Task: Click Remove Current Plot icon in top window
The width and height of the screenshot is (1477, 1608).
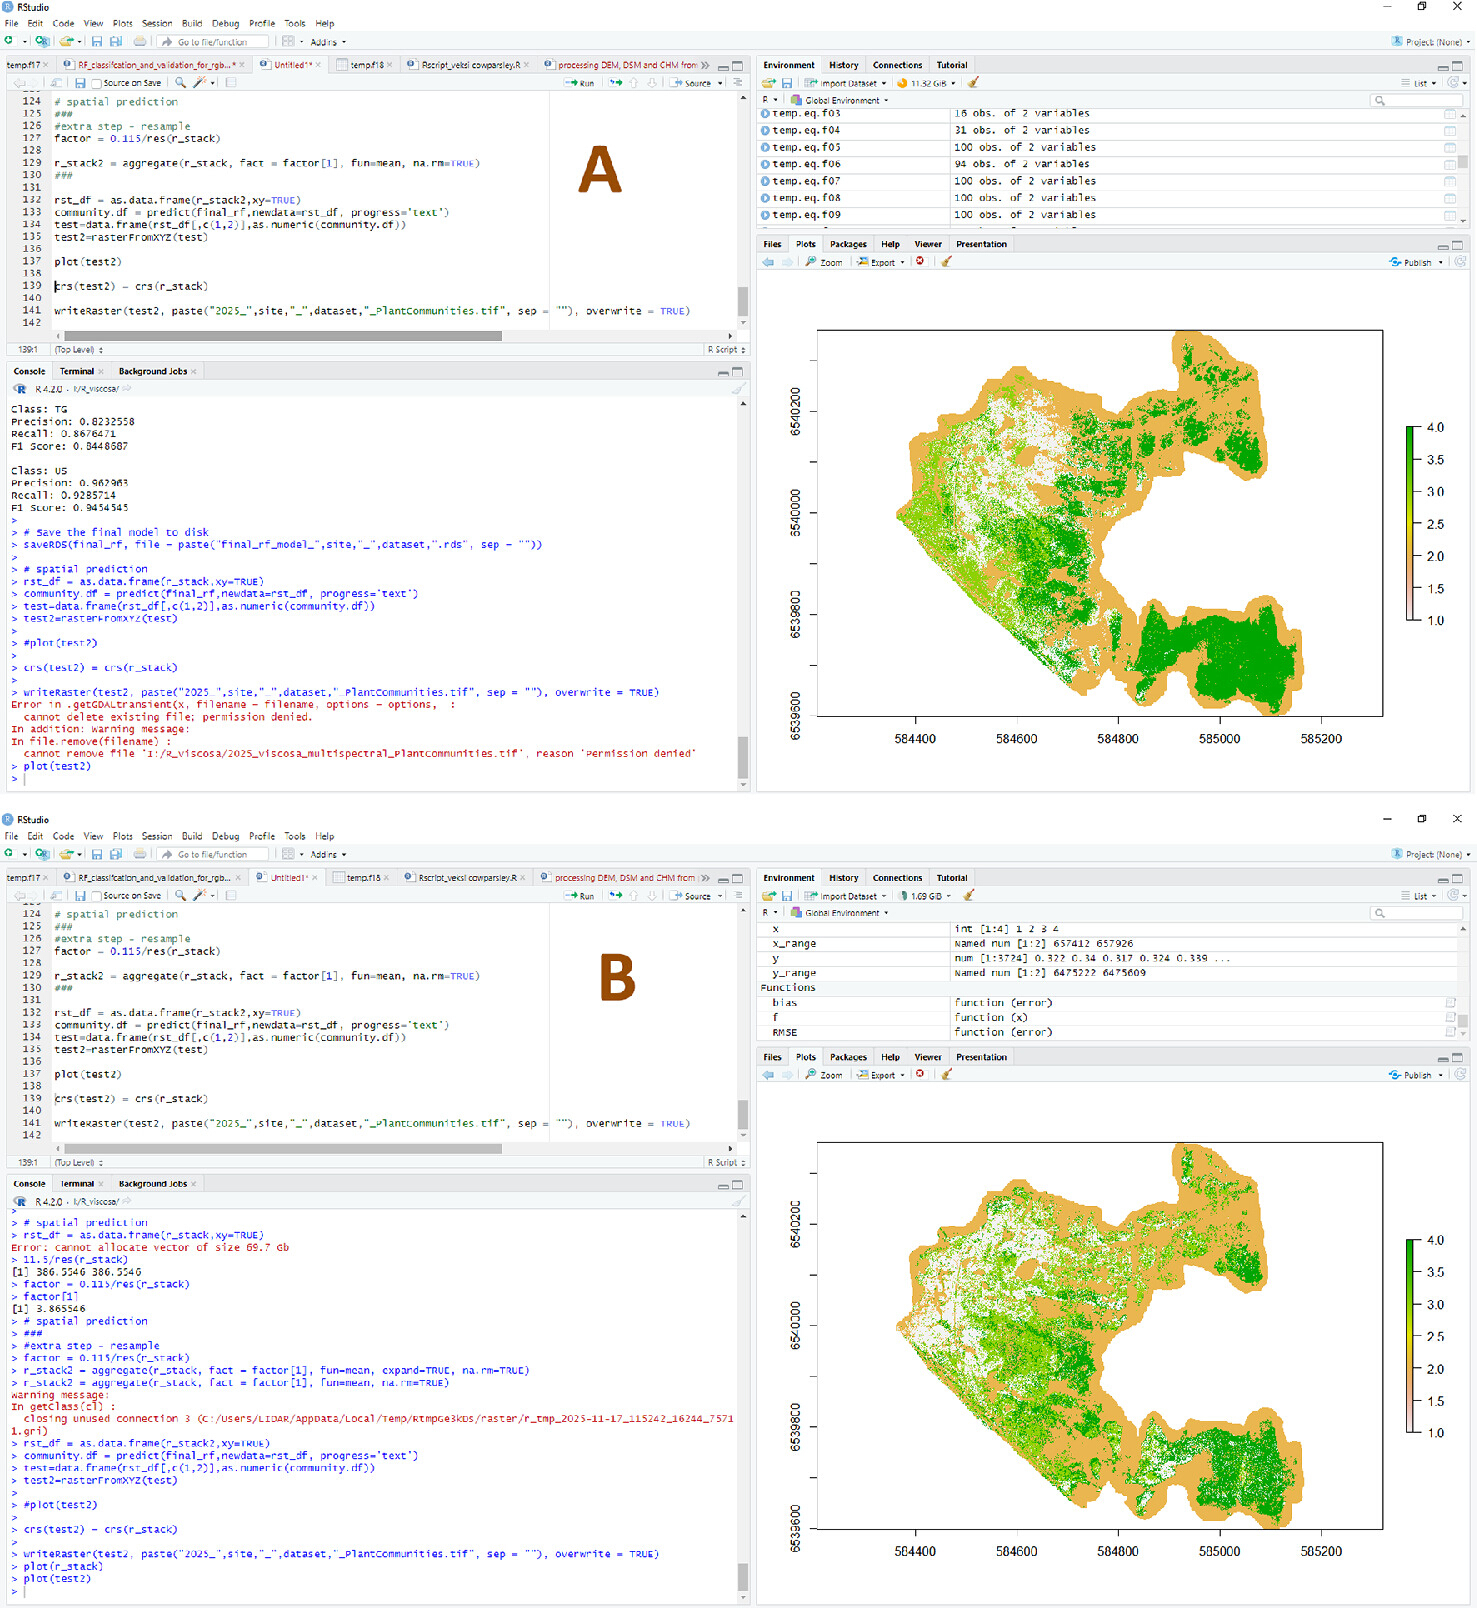Action: click(x=920, y=262)
